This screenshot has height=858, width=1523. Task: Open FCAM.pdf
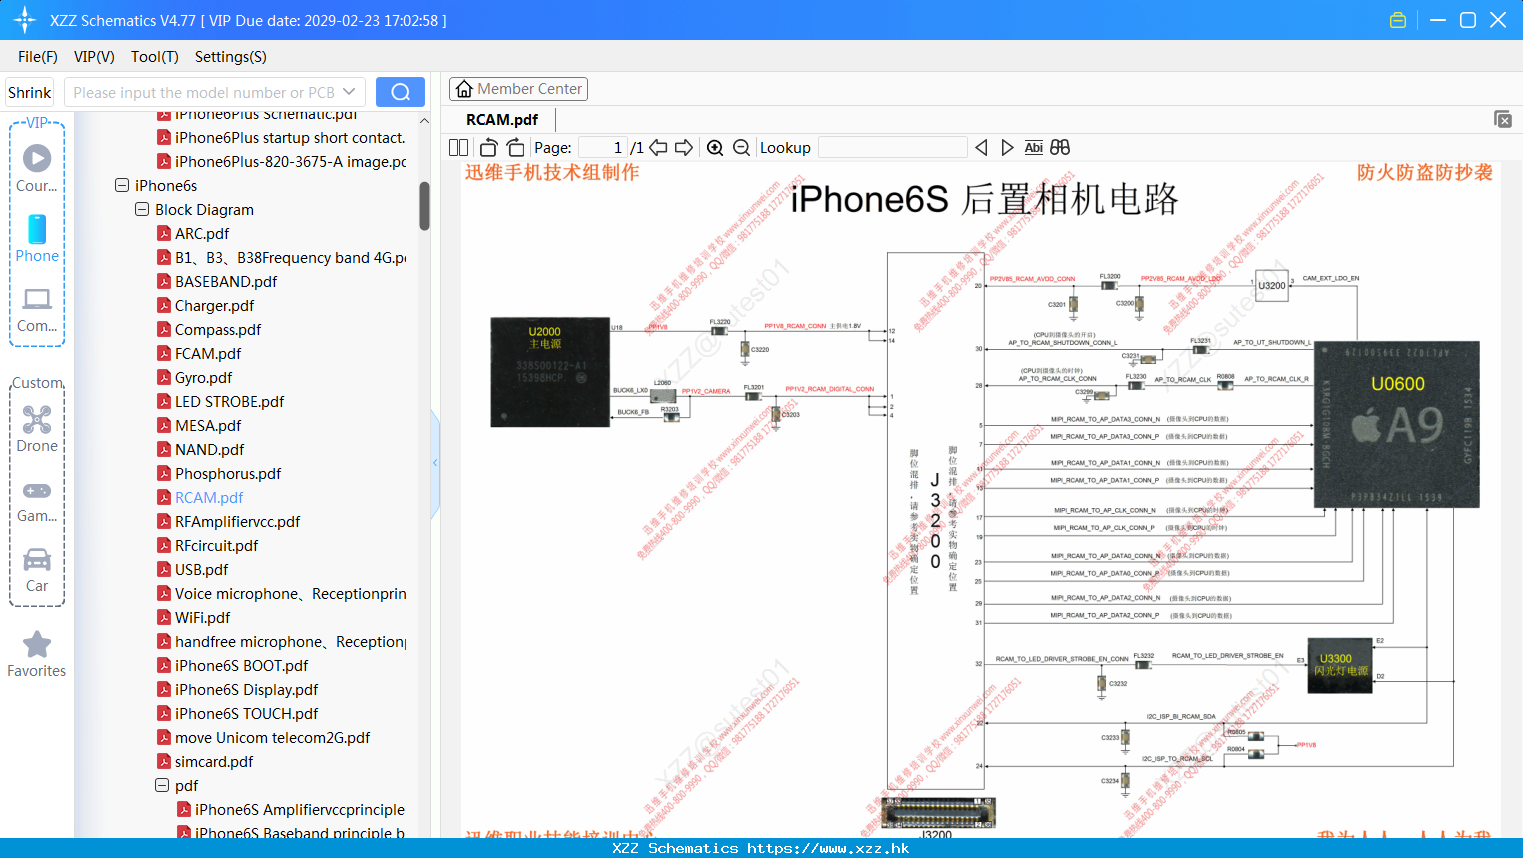[208, 353]
